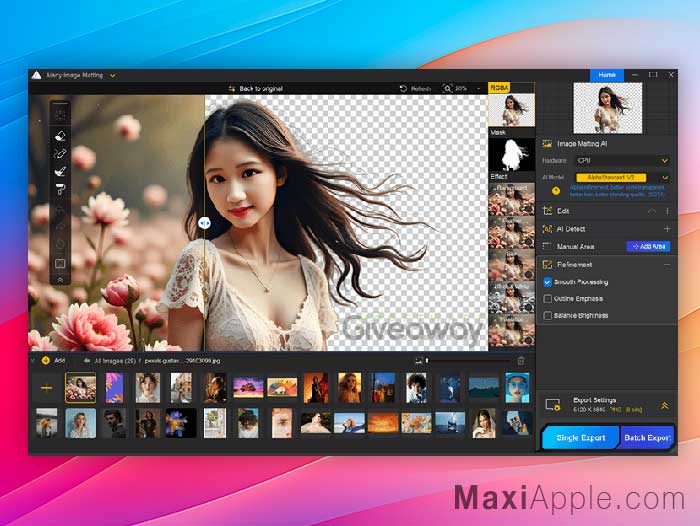Click the Export Settings gear-monitor icon
Viewport: 700px width, 526px height.
(553, 405)
